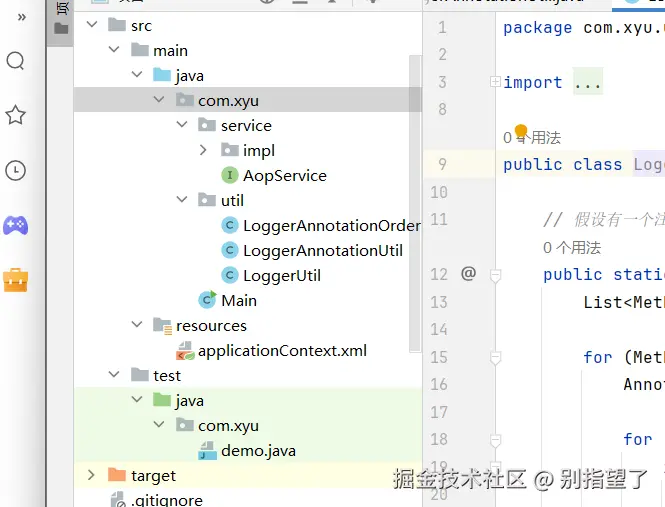Click the package keyword on line 1
The image size is (665, 507).
tap(537, 28)
